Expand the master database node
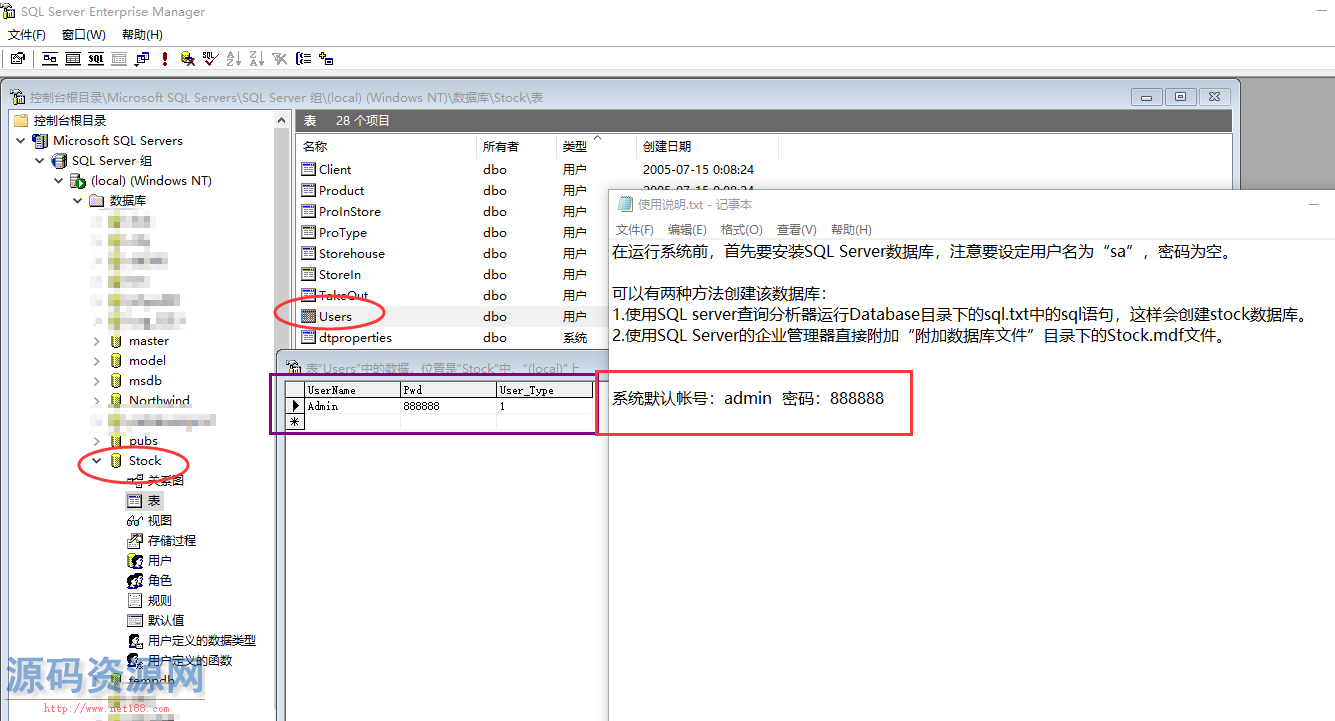The height and width of the screenshot is (721, 1335). pos(97,341)
